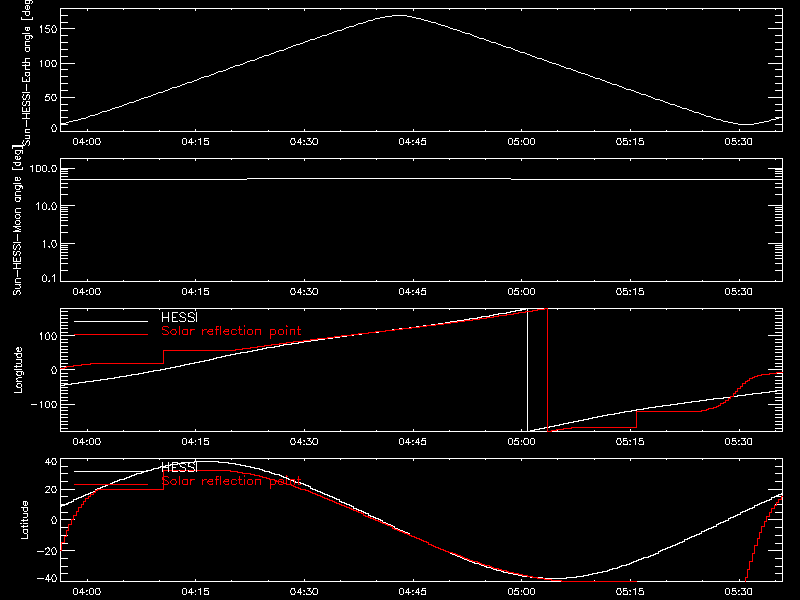The width and height of the screenshot is (800, 600).
Task: Click the -40 tick on Latitude axis
Action: click(47, 579)
